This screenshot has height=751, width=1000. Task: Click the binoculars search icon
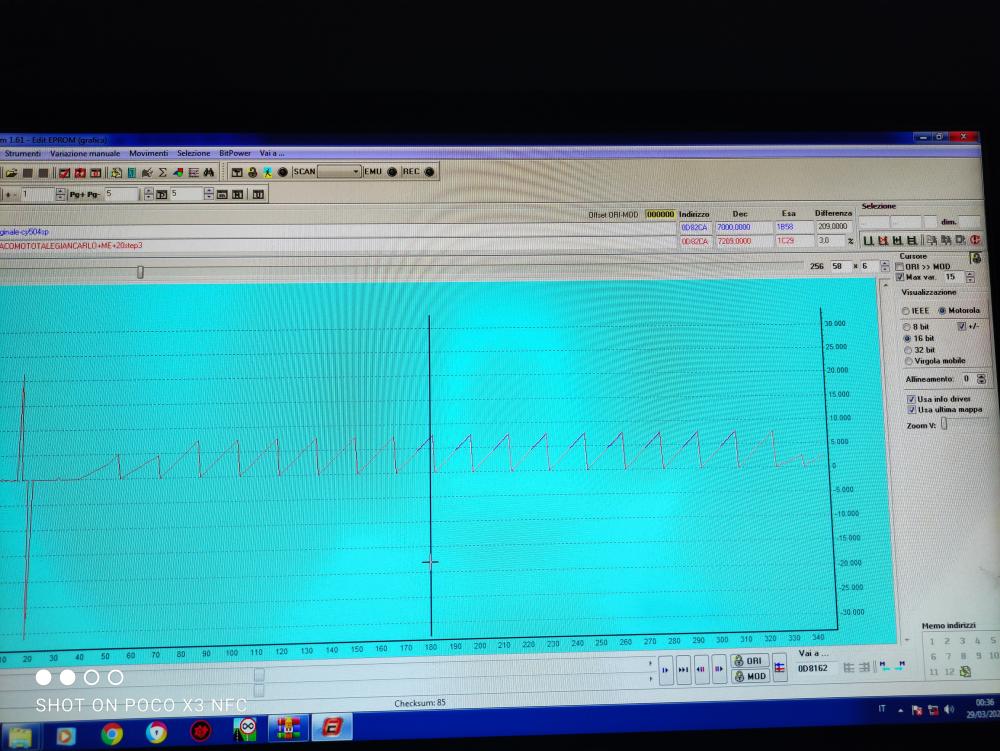tap(209, 173)
